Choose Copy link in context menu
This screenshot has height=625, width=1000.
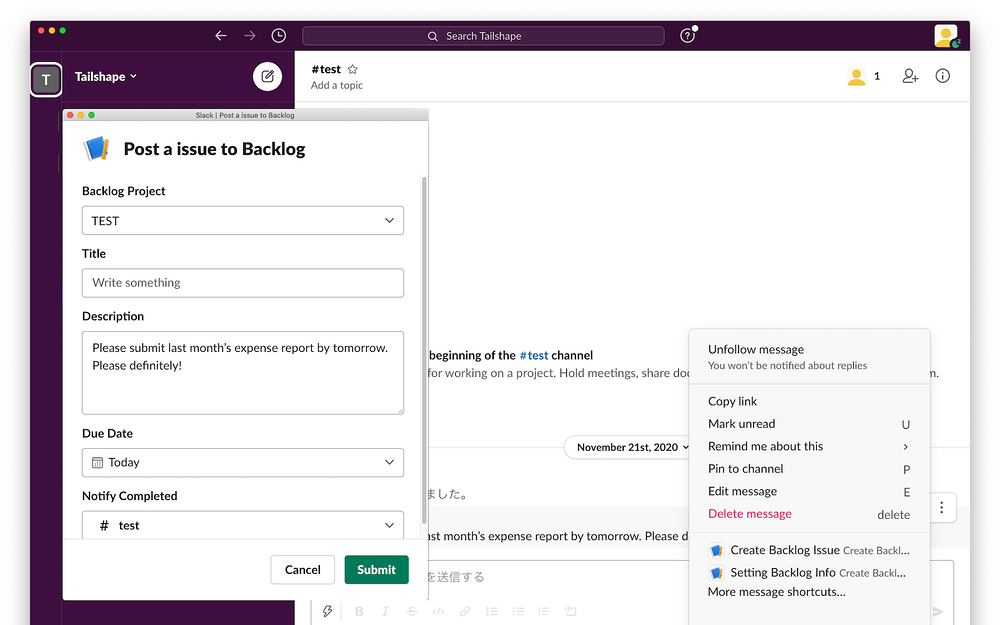[x=809, y=401]
